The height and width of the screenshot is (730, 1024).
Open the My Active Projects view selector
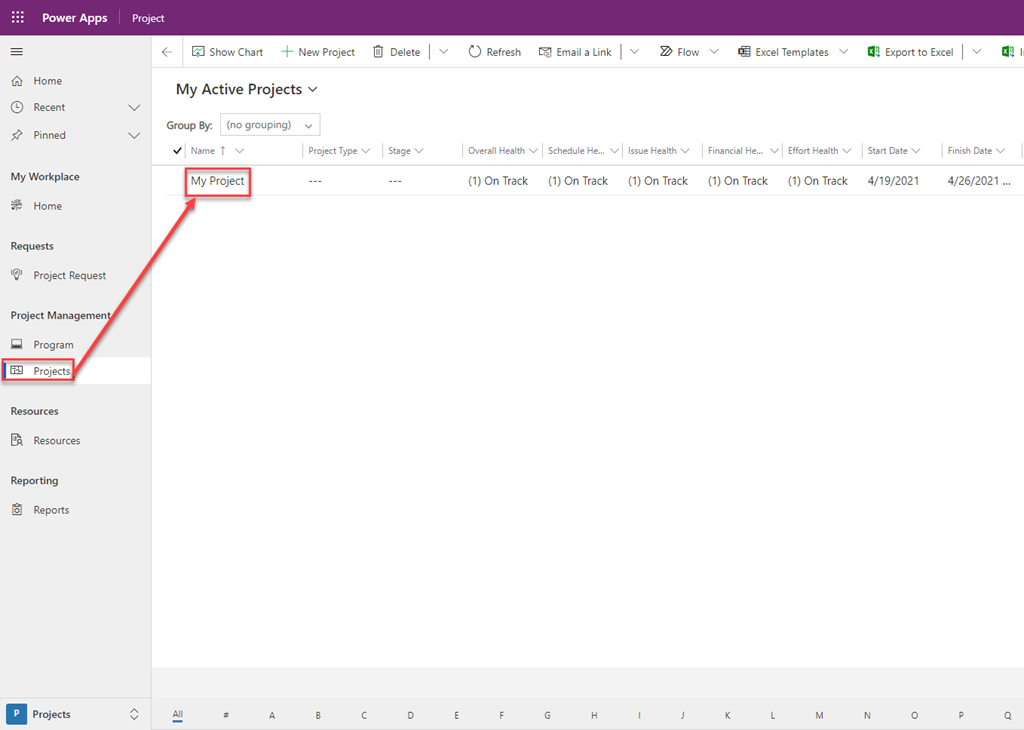point(247,90)
